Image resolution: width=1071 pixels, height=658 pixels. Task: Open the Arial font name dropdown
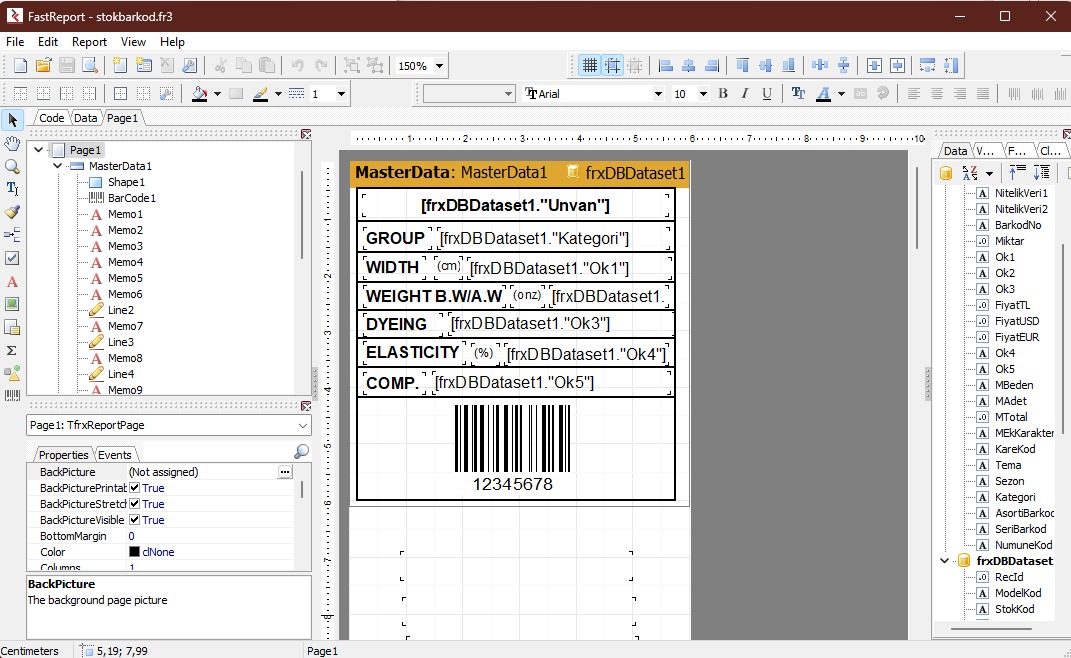click(x=657, y=94)
